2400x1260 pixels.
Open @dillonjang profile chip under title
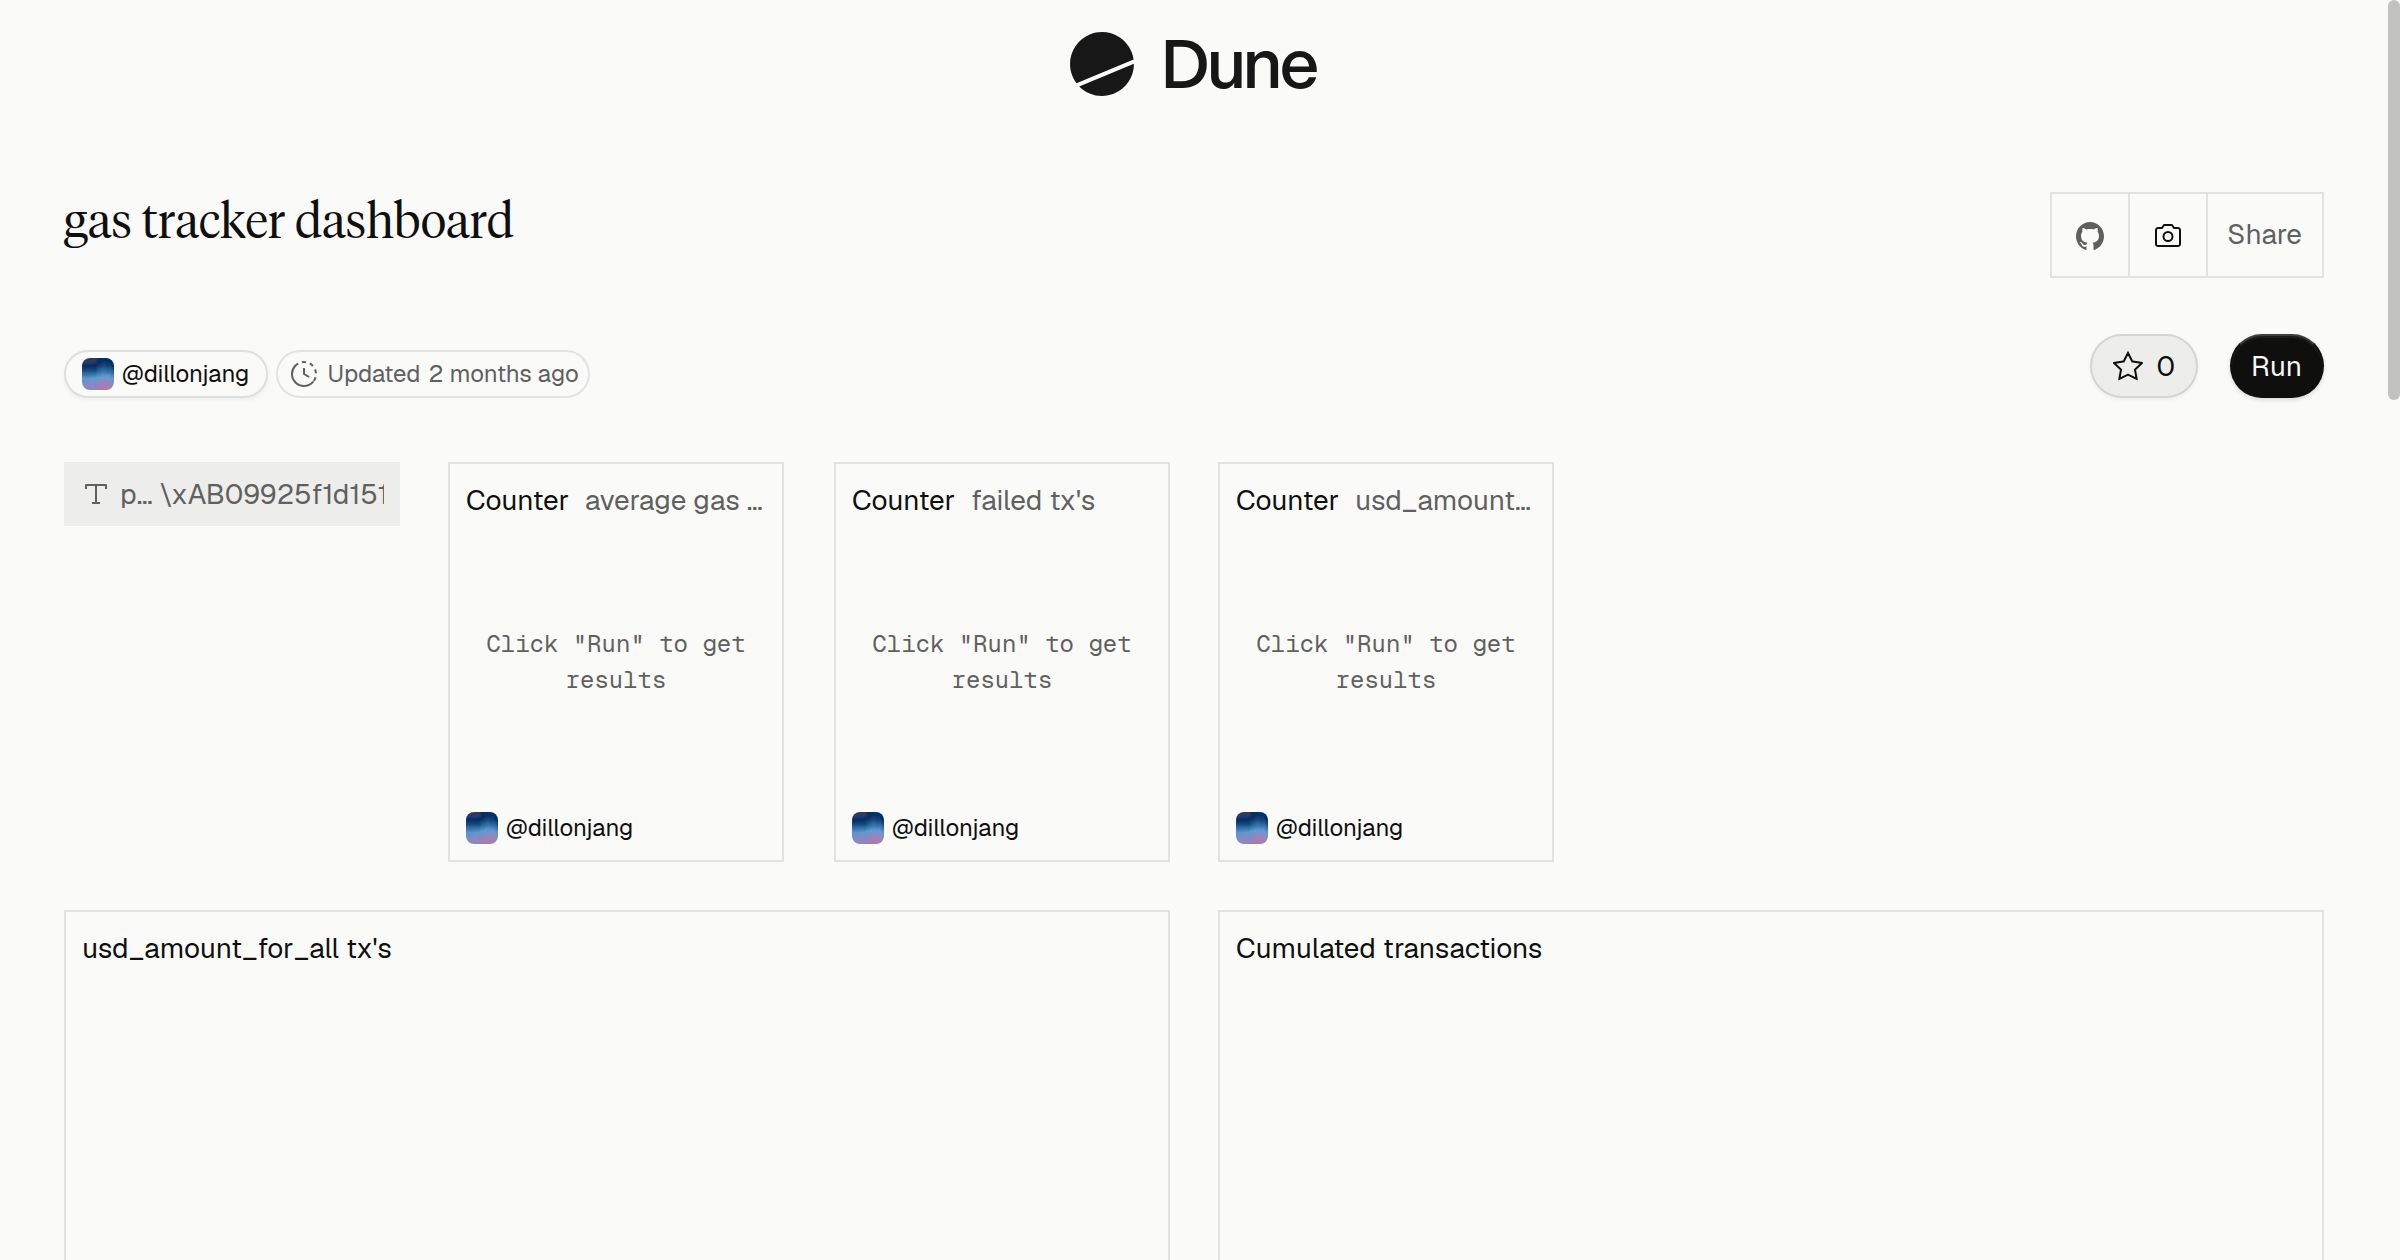click(166, 374)
